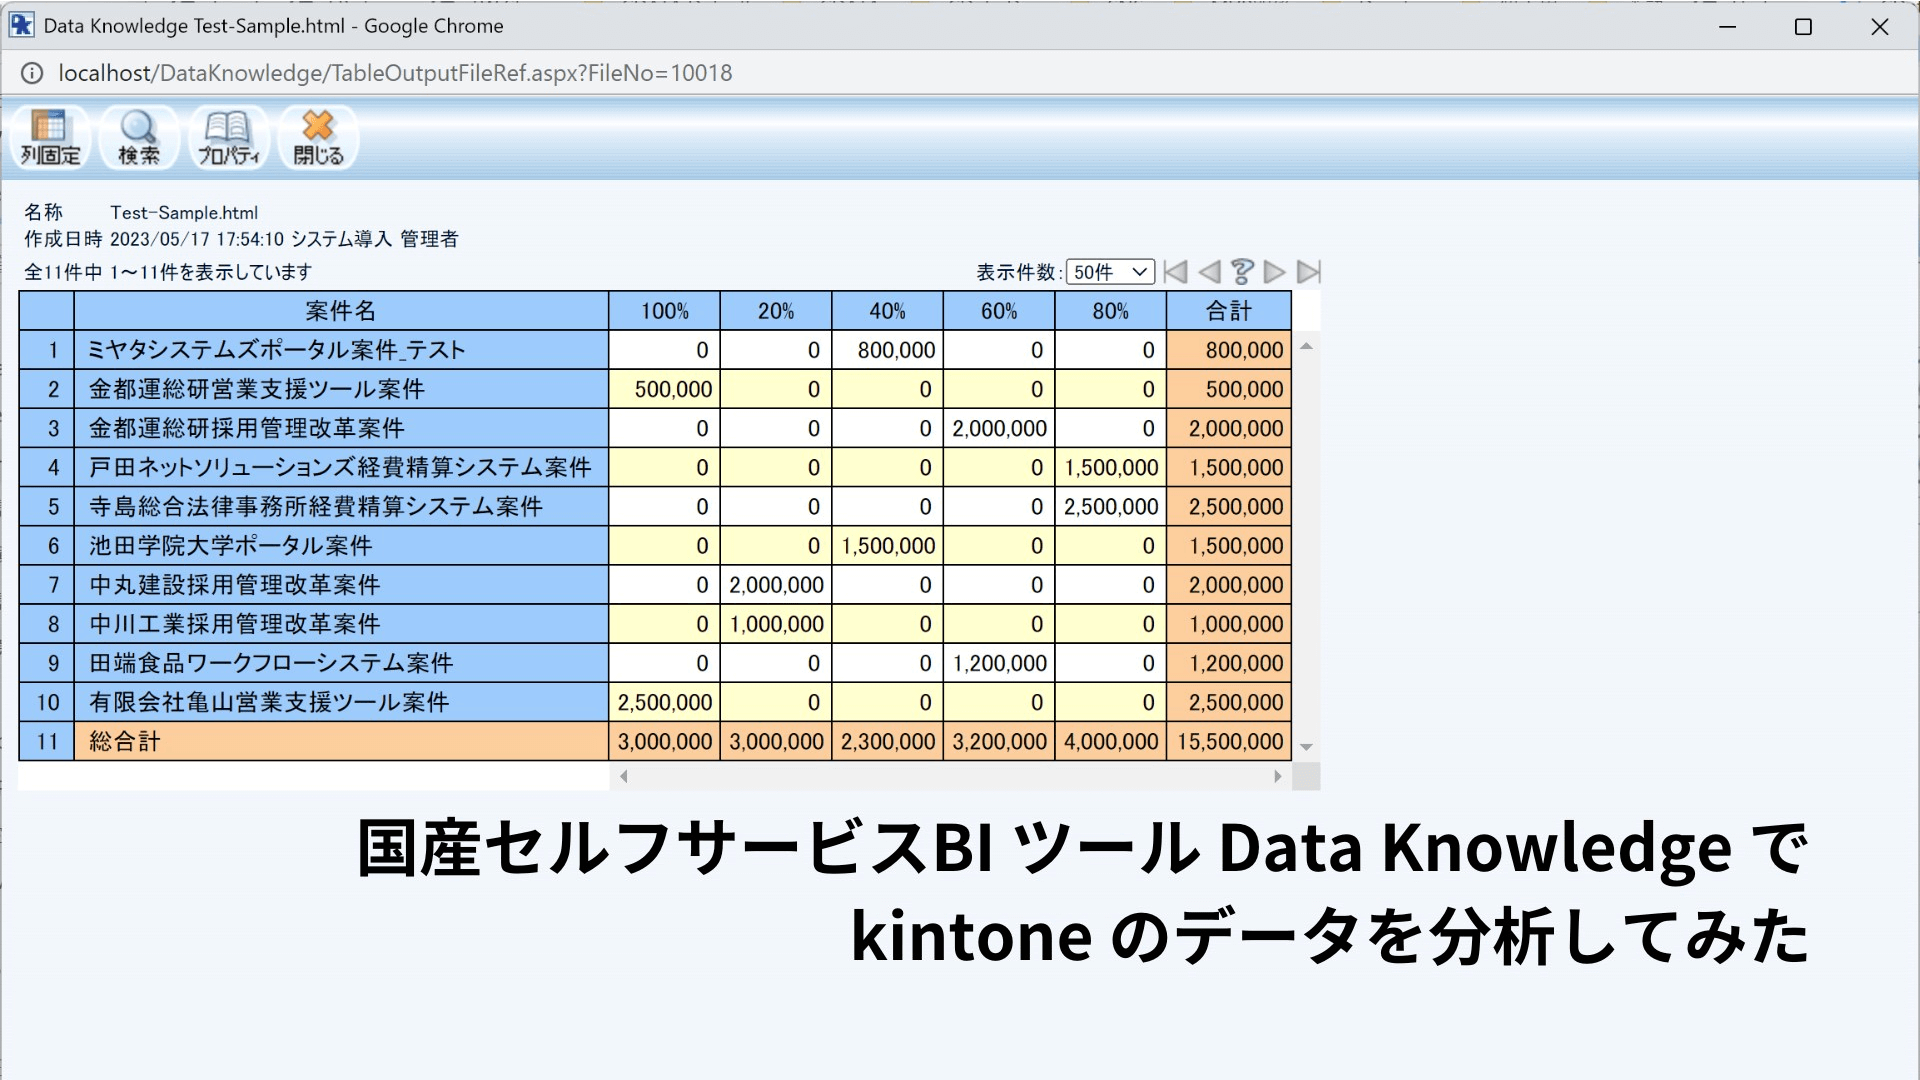This screenshot has width=1920, height=1080.
Task: Open the 検索 (search) tool
Action: coord(138,138)
